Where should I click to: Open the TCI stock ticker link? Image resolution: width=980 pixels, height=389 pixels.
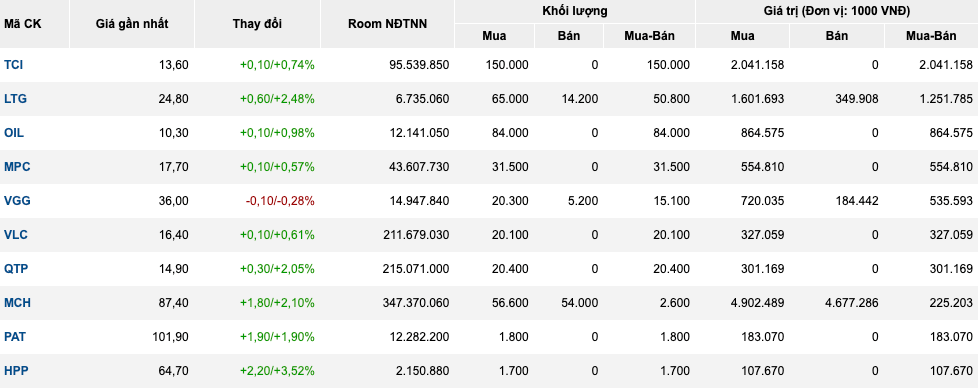14,64
